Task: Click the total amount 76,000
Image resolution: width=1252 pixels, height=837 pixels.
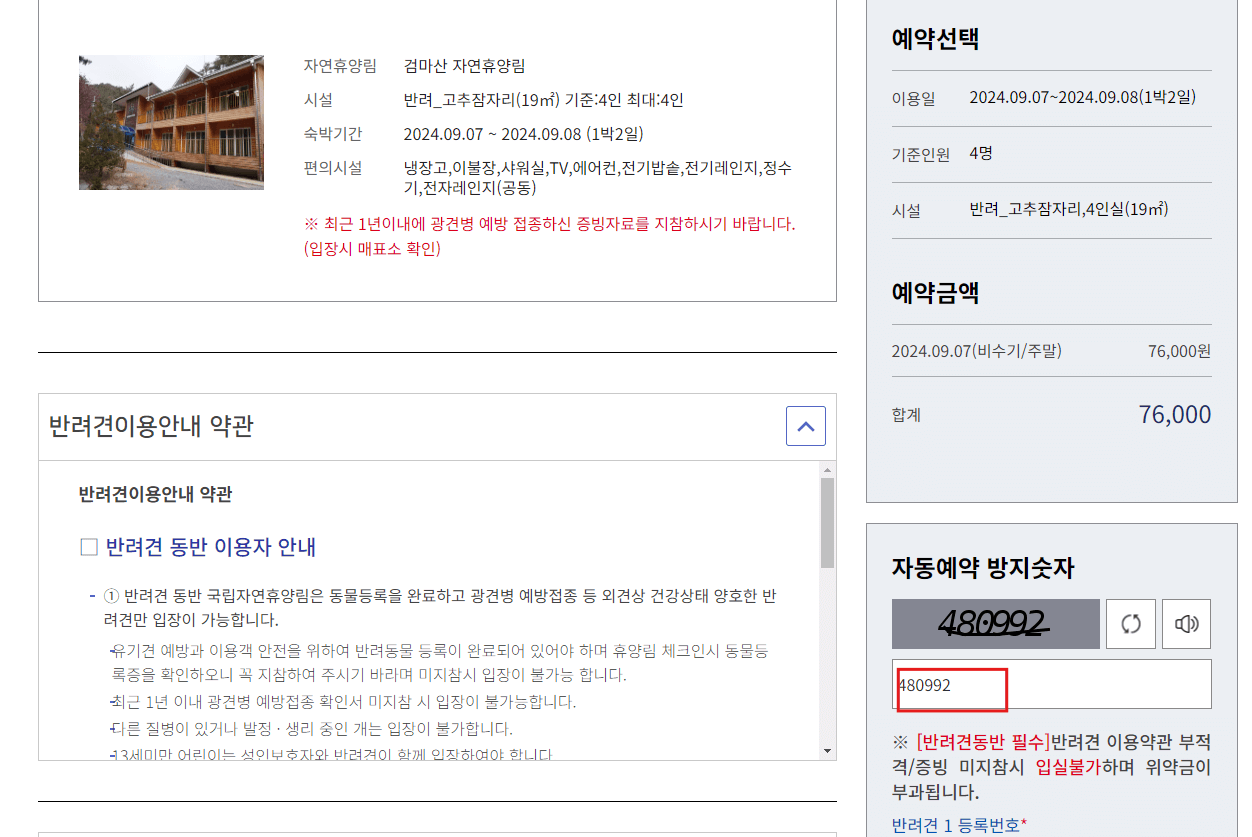Action: (x=1174, y=414)
